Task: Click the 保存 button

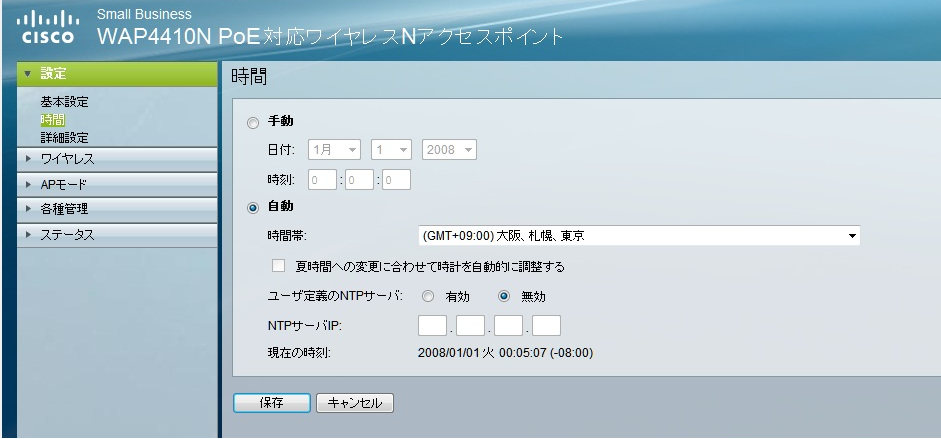Action: [x=272, y=403]
